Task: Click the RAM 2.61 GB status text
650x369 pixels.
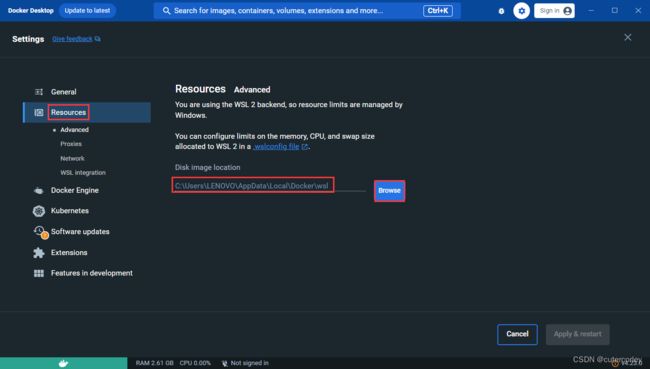Action: coord(154,363)
